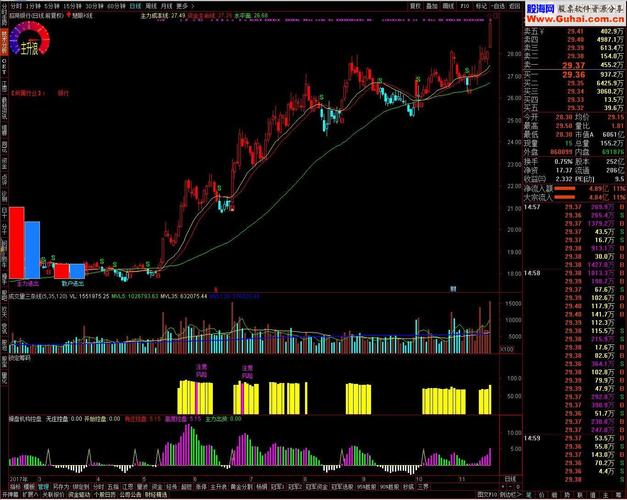The height and width of the screenshot is (500, 627).
Task: Toggle the 自选 watchlist button
Action: coord(498,6)
